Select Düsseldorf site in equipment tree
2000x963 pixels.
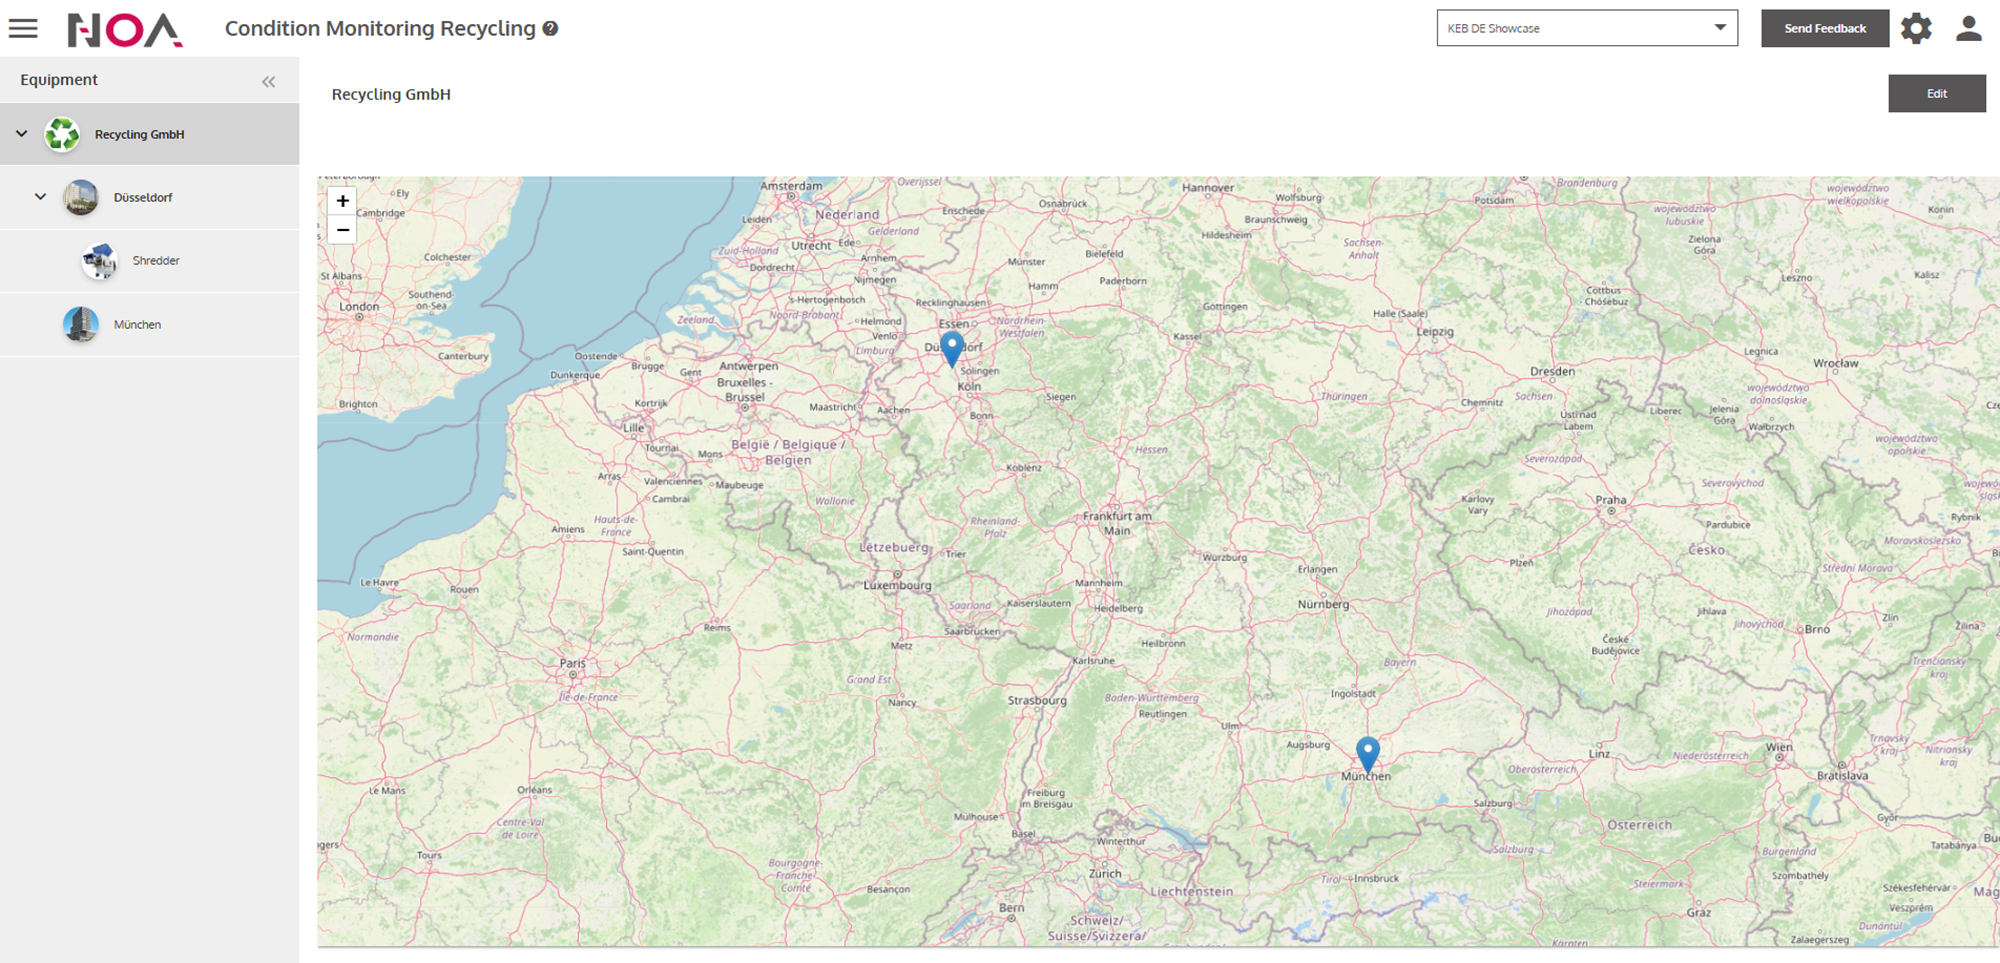(x=143, y=198)
